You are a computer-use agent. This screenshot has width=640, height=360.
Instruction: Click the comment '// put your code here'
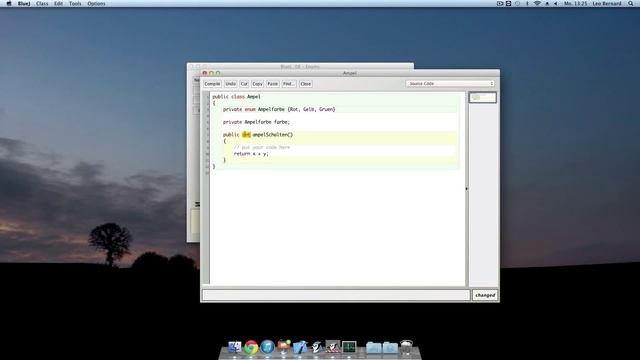(262, 147)
